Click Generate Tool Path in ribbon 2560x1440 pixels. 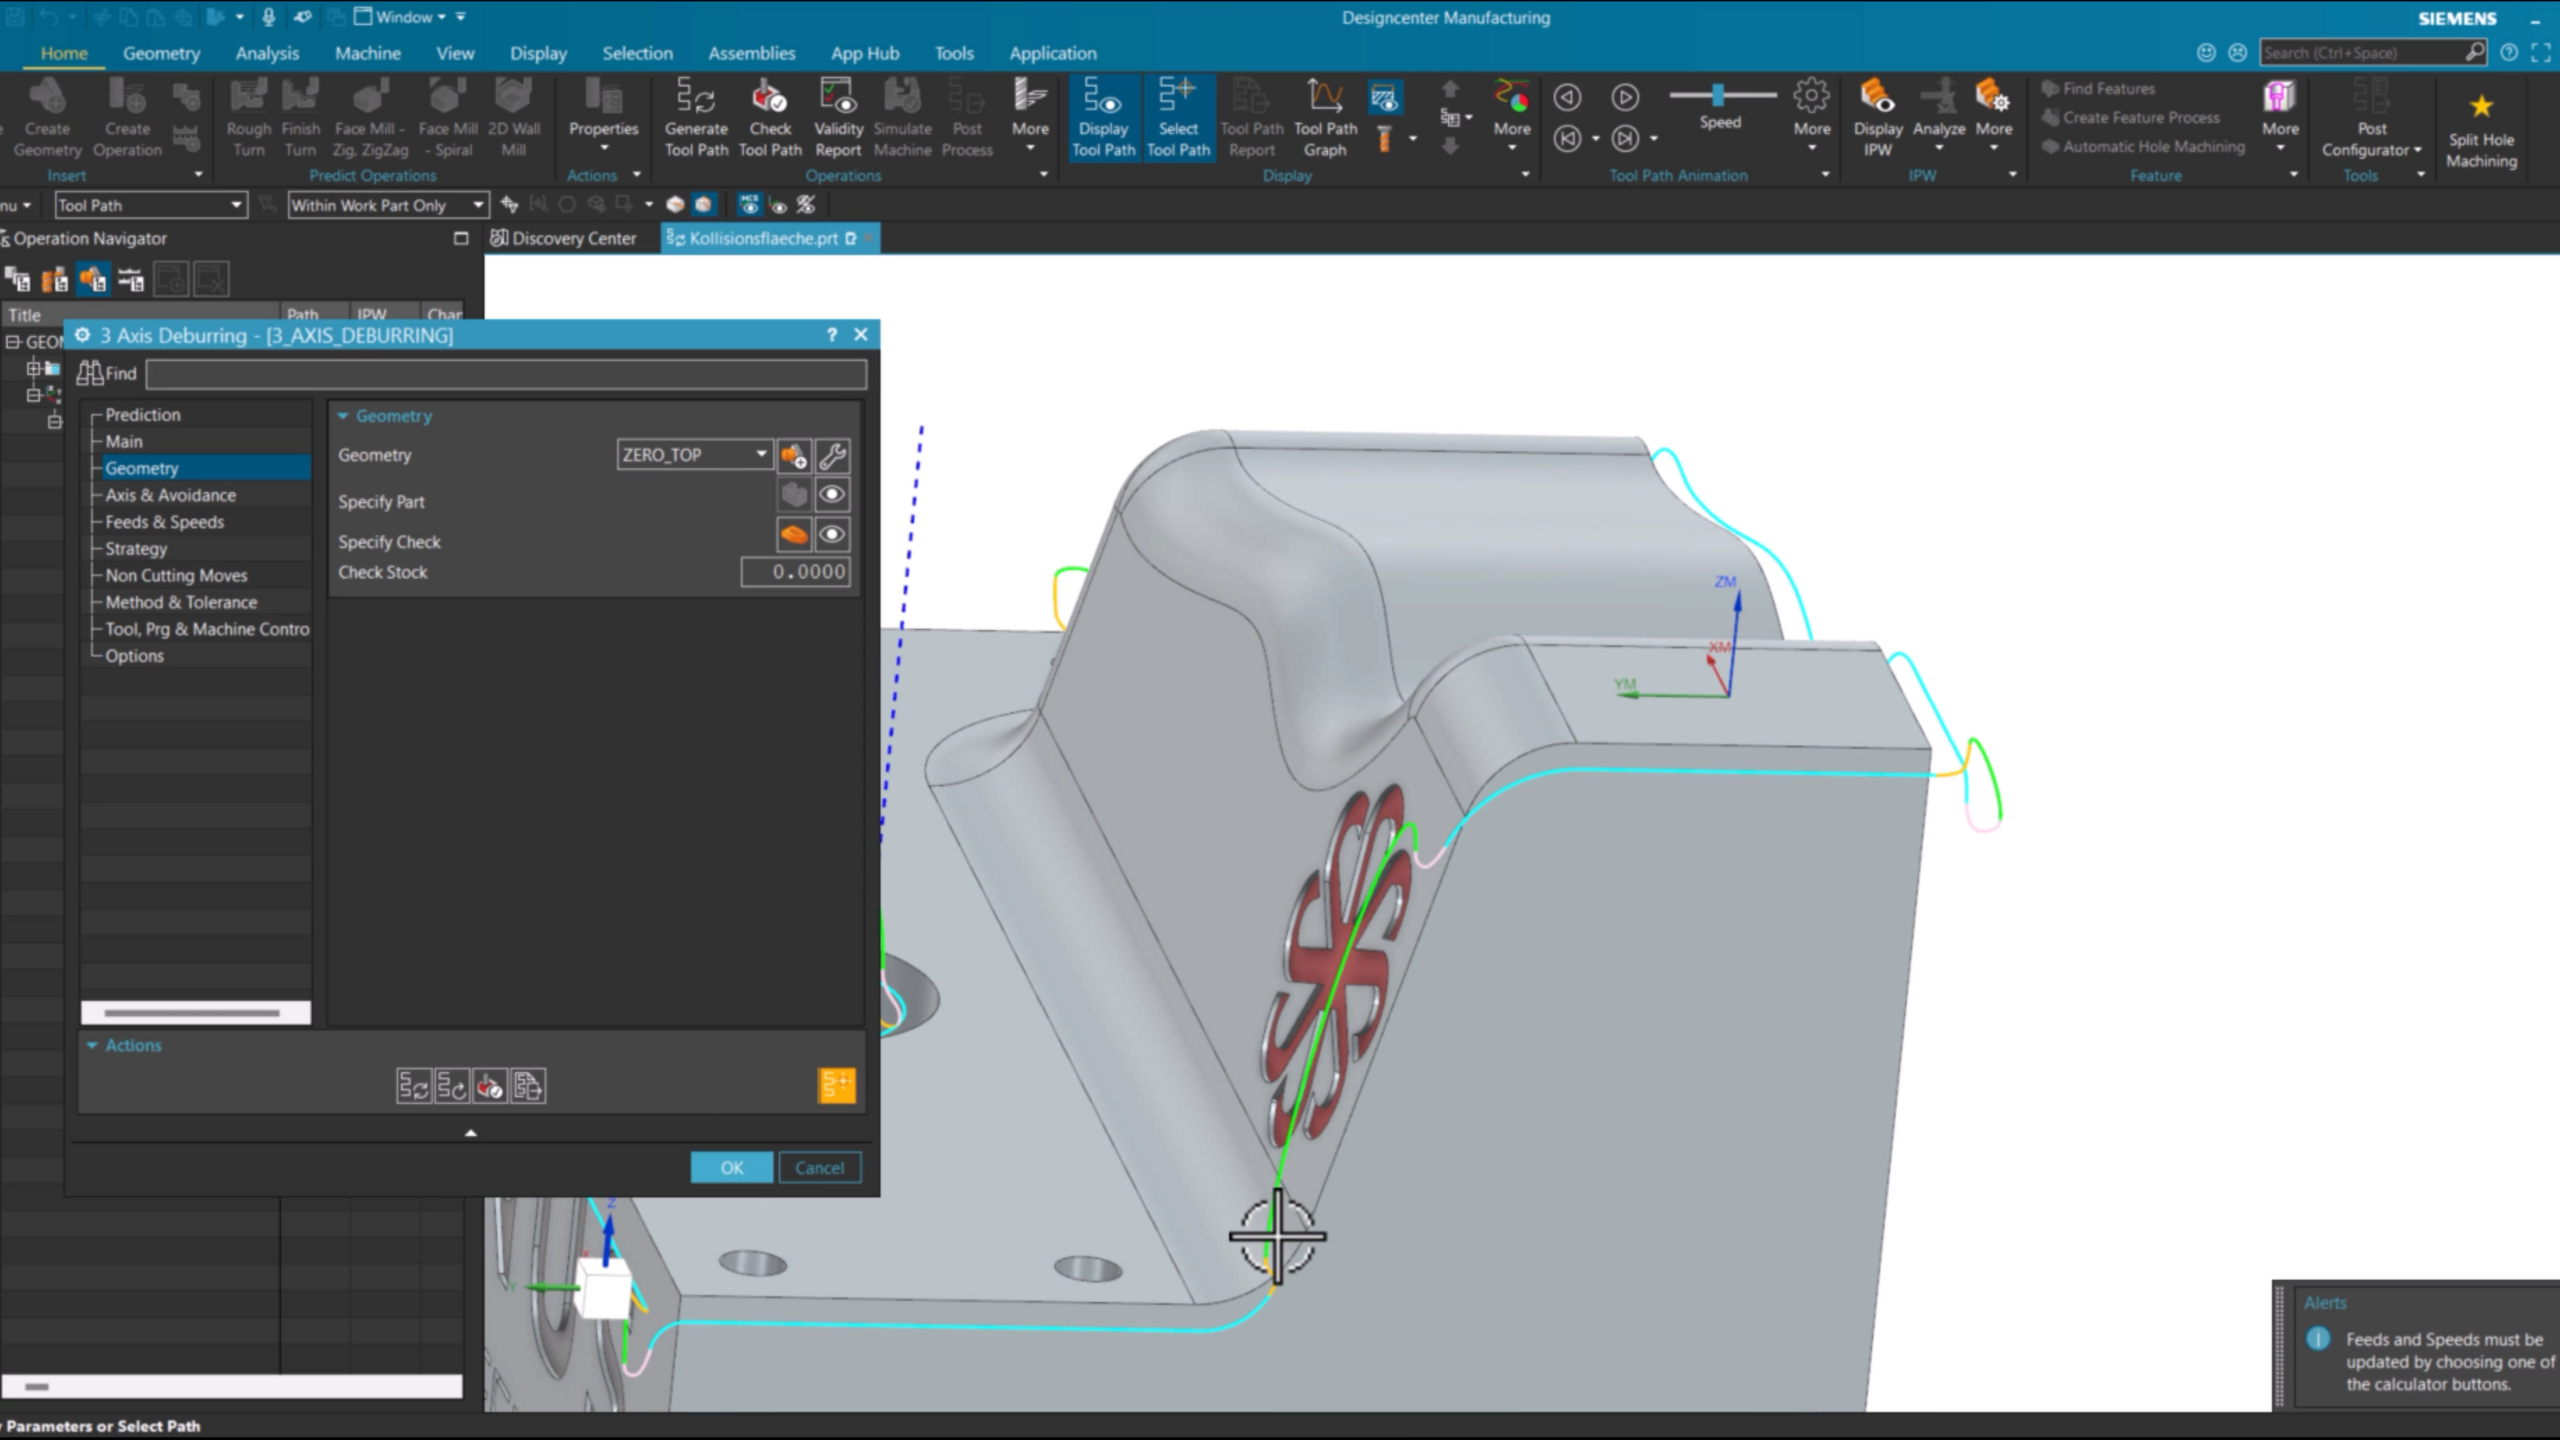pyautogui.click(x=696, y=118)
